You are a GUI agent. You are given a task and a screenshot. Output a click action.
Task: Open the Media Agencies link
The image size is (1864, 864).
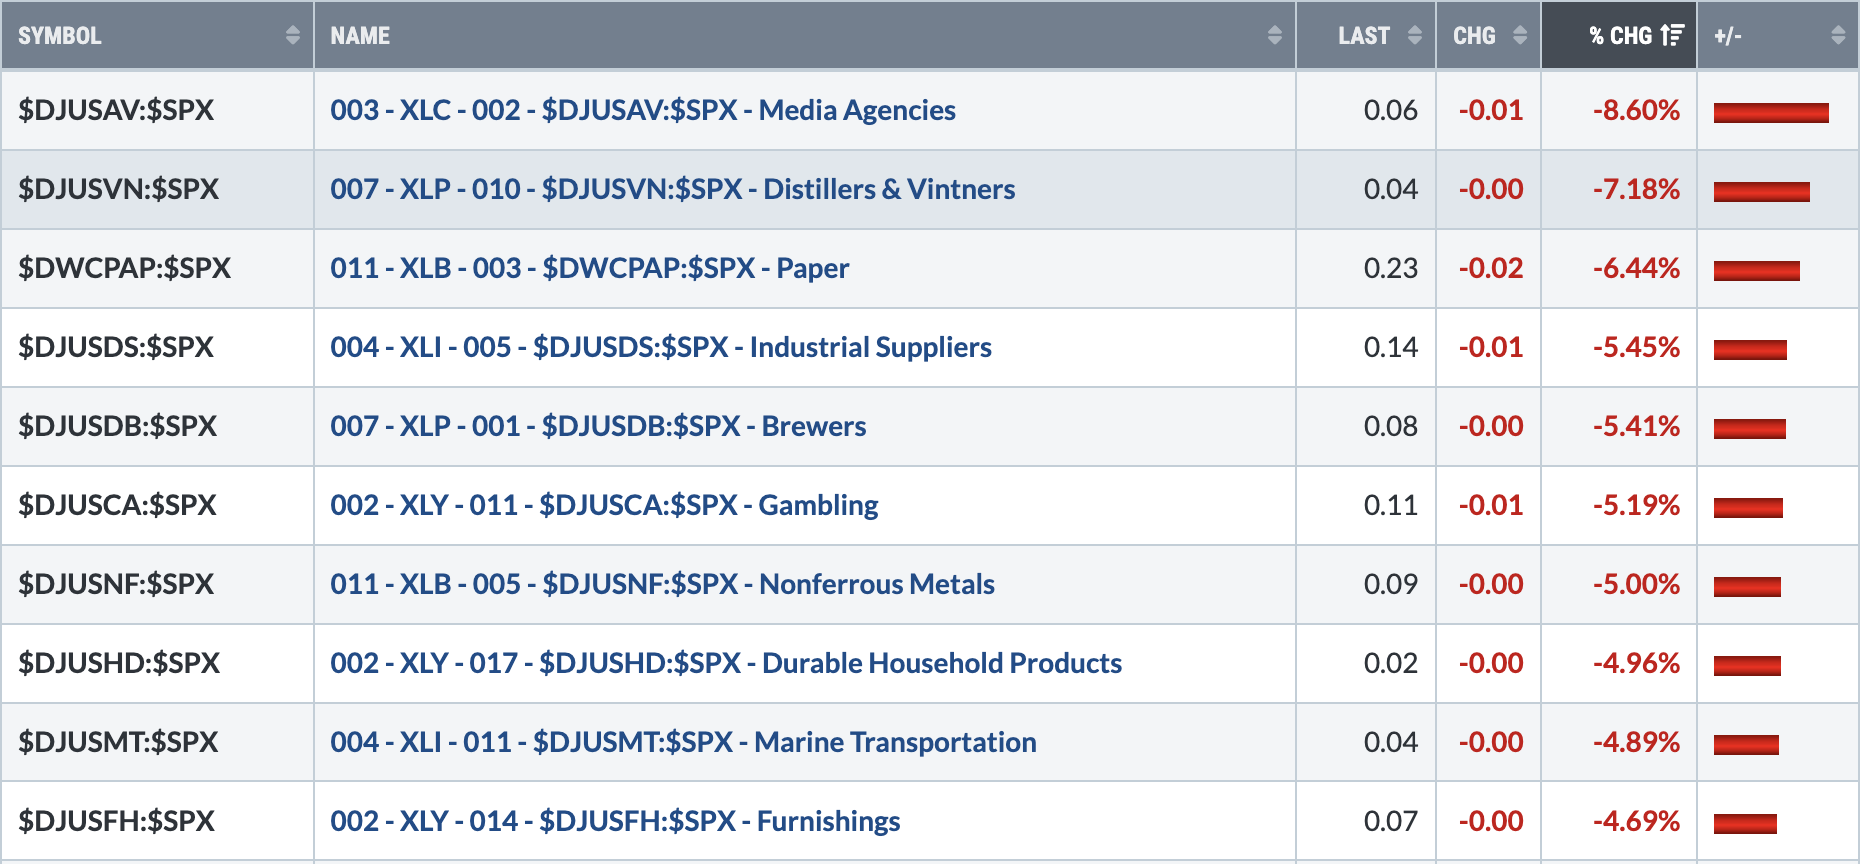643,110
